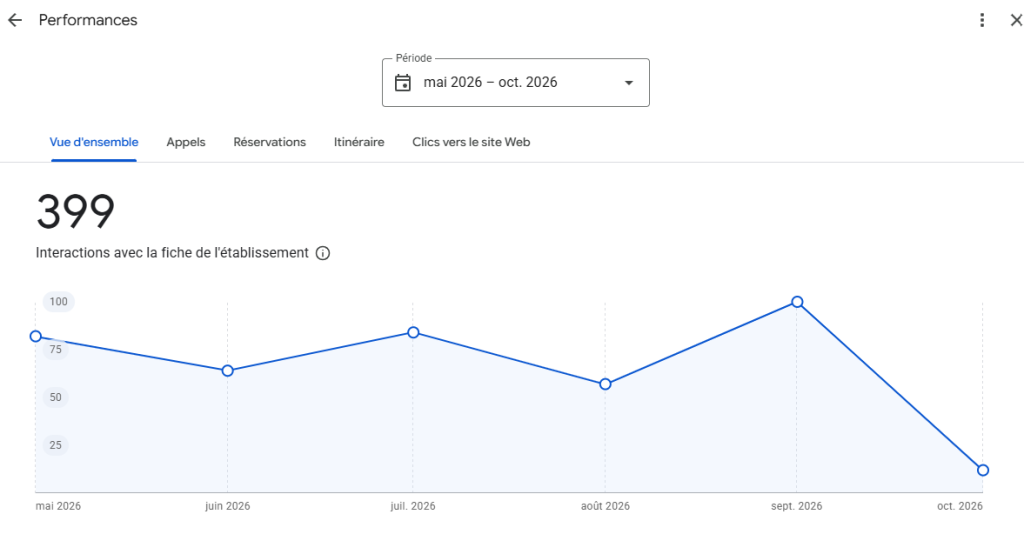Select the sept. 2026 peak data point

coord(797,302)
